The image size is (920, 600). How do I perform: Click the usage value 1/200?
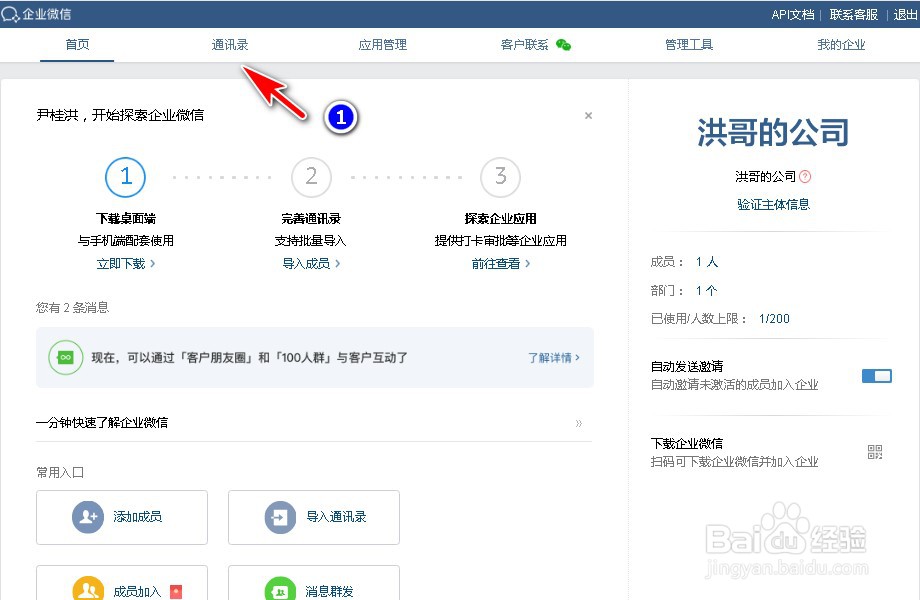(774, 318)
